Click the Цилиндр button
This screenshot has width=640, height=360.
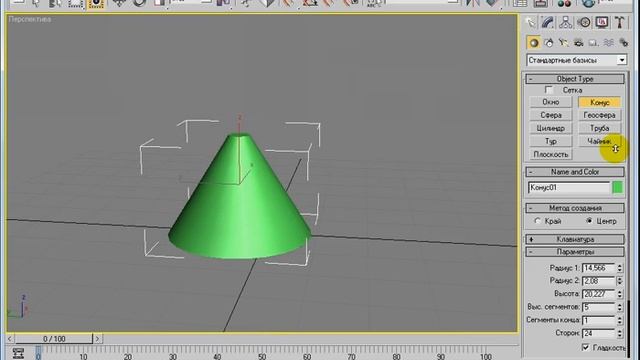tap(551, 128)
